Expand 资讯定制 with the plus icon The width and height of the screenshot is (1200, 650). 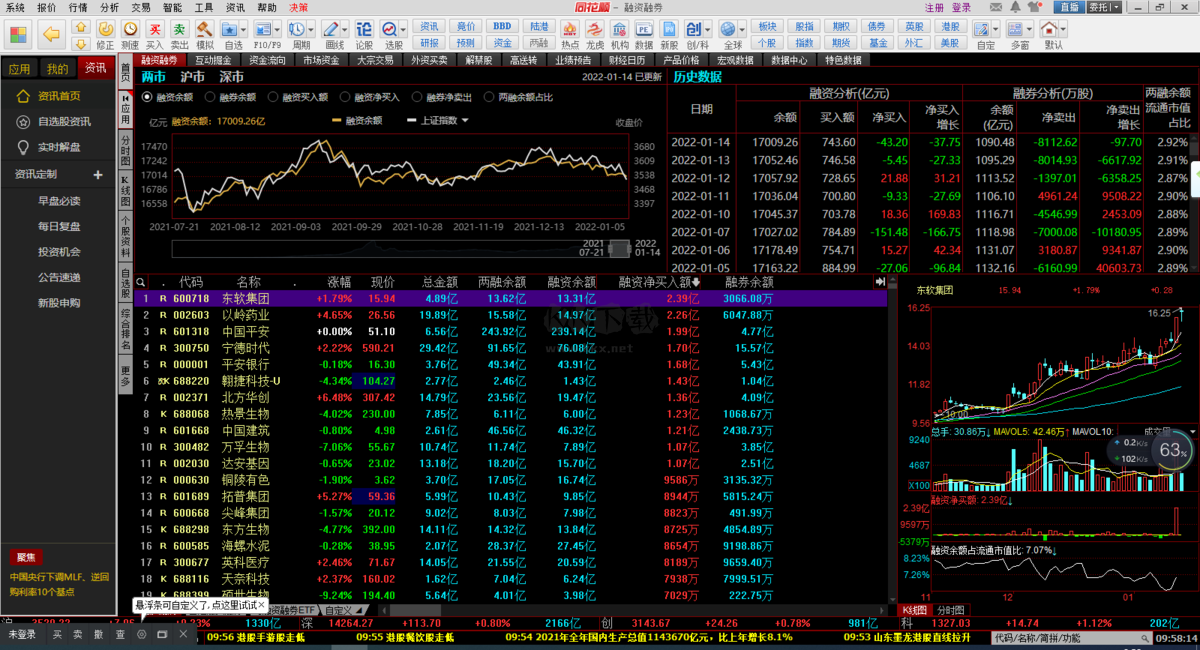(x=98, y=175)
